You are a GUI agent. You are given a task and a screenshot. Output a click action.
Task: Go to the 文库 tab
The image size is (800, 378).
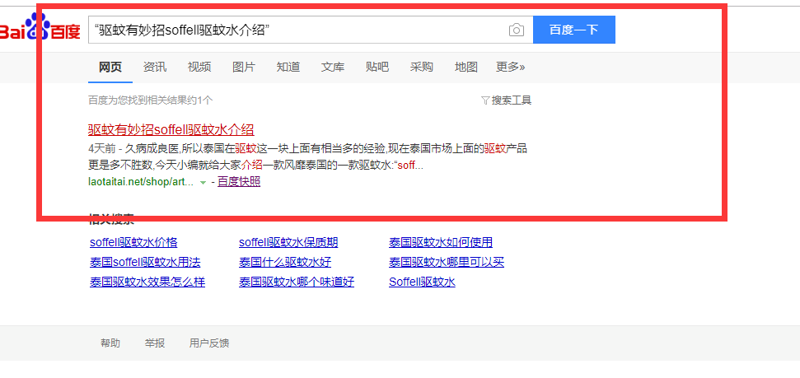333,67
